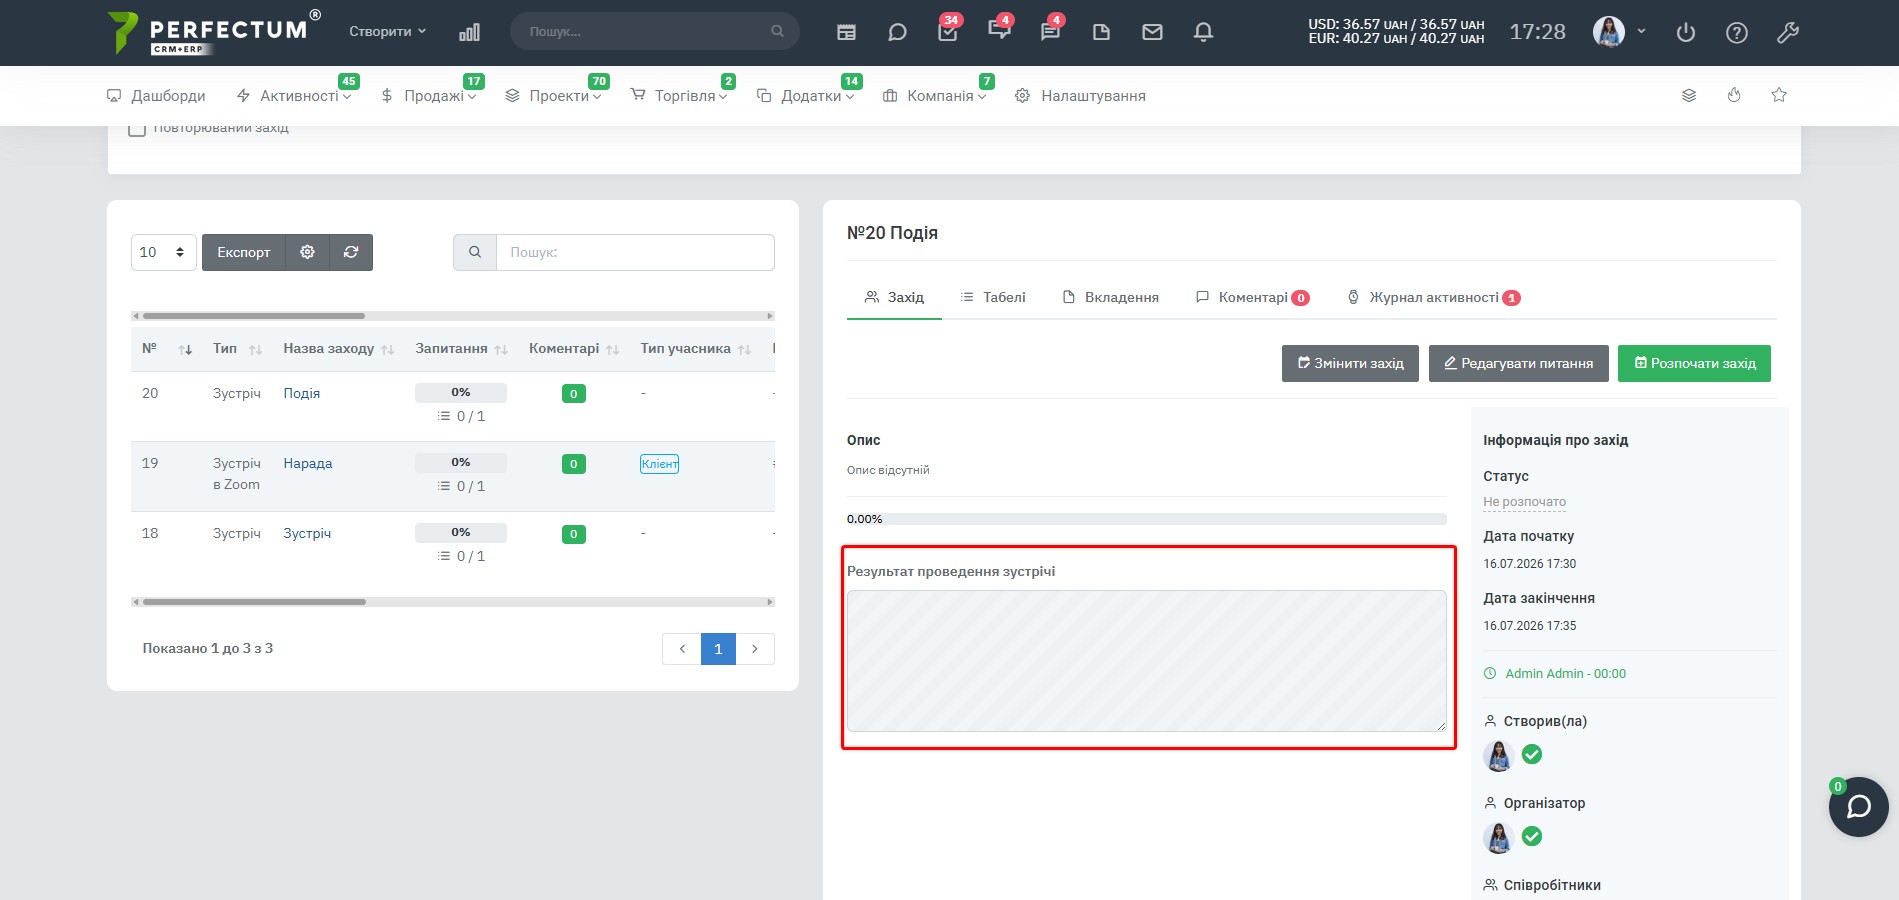Toggle the recurring event checkbox
Screen dimensions: 1899x900
[x=138, y=129]
